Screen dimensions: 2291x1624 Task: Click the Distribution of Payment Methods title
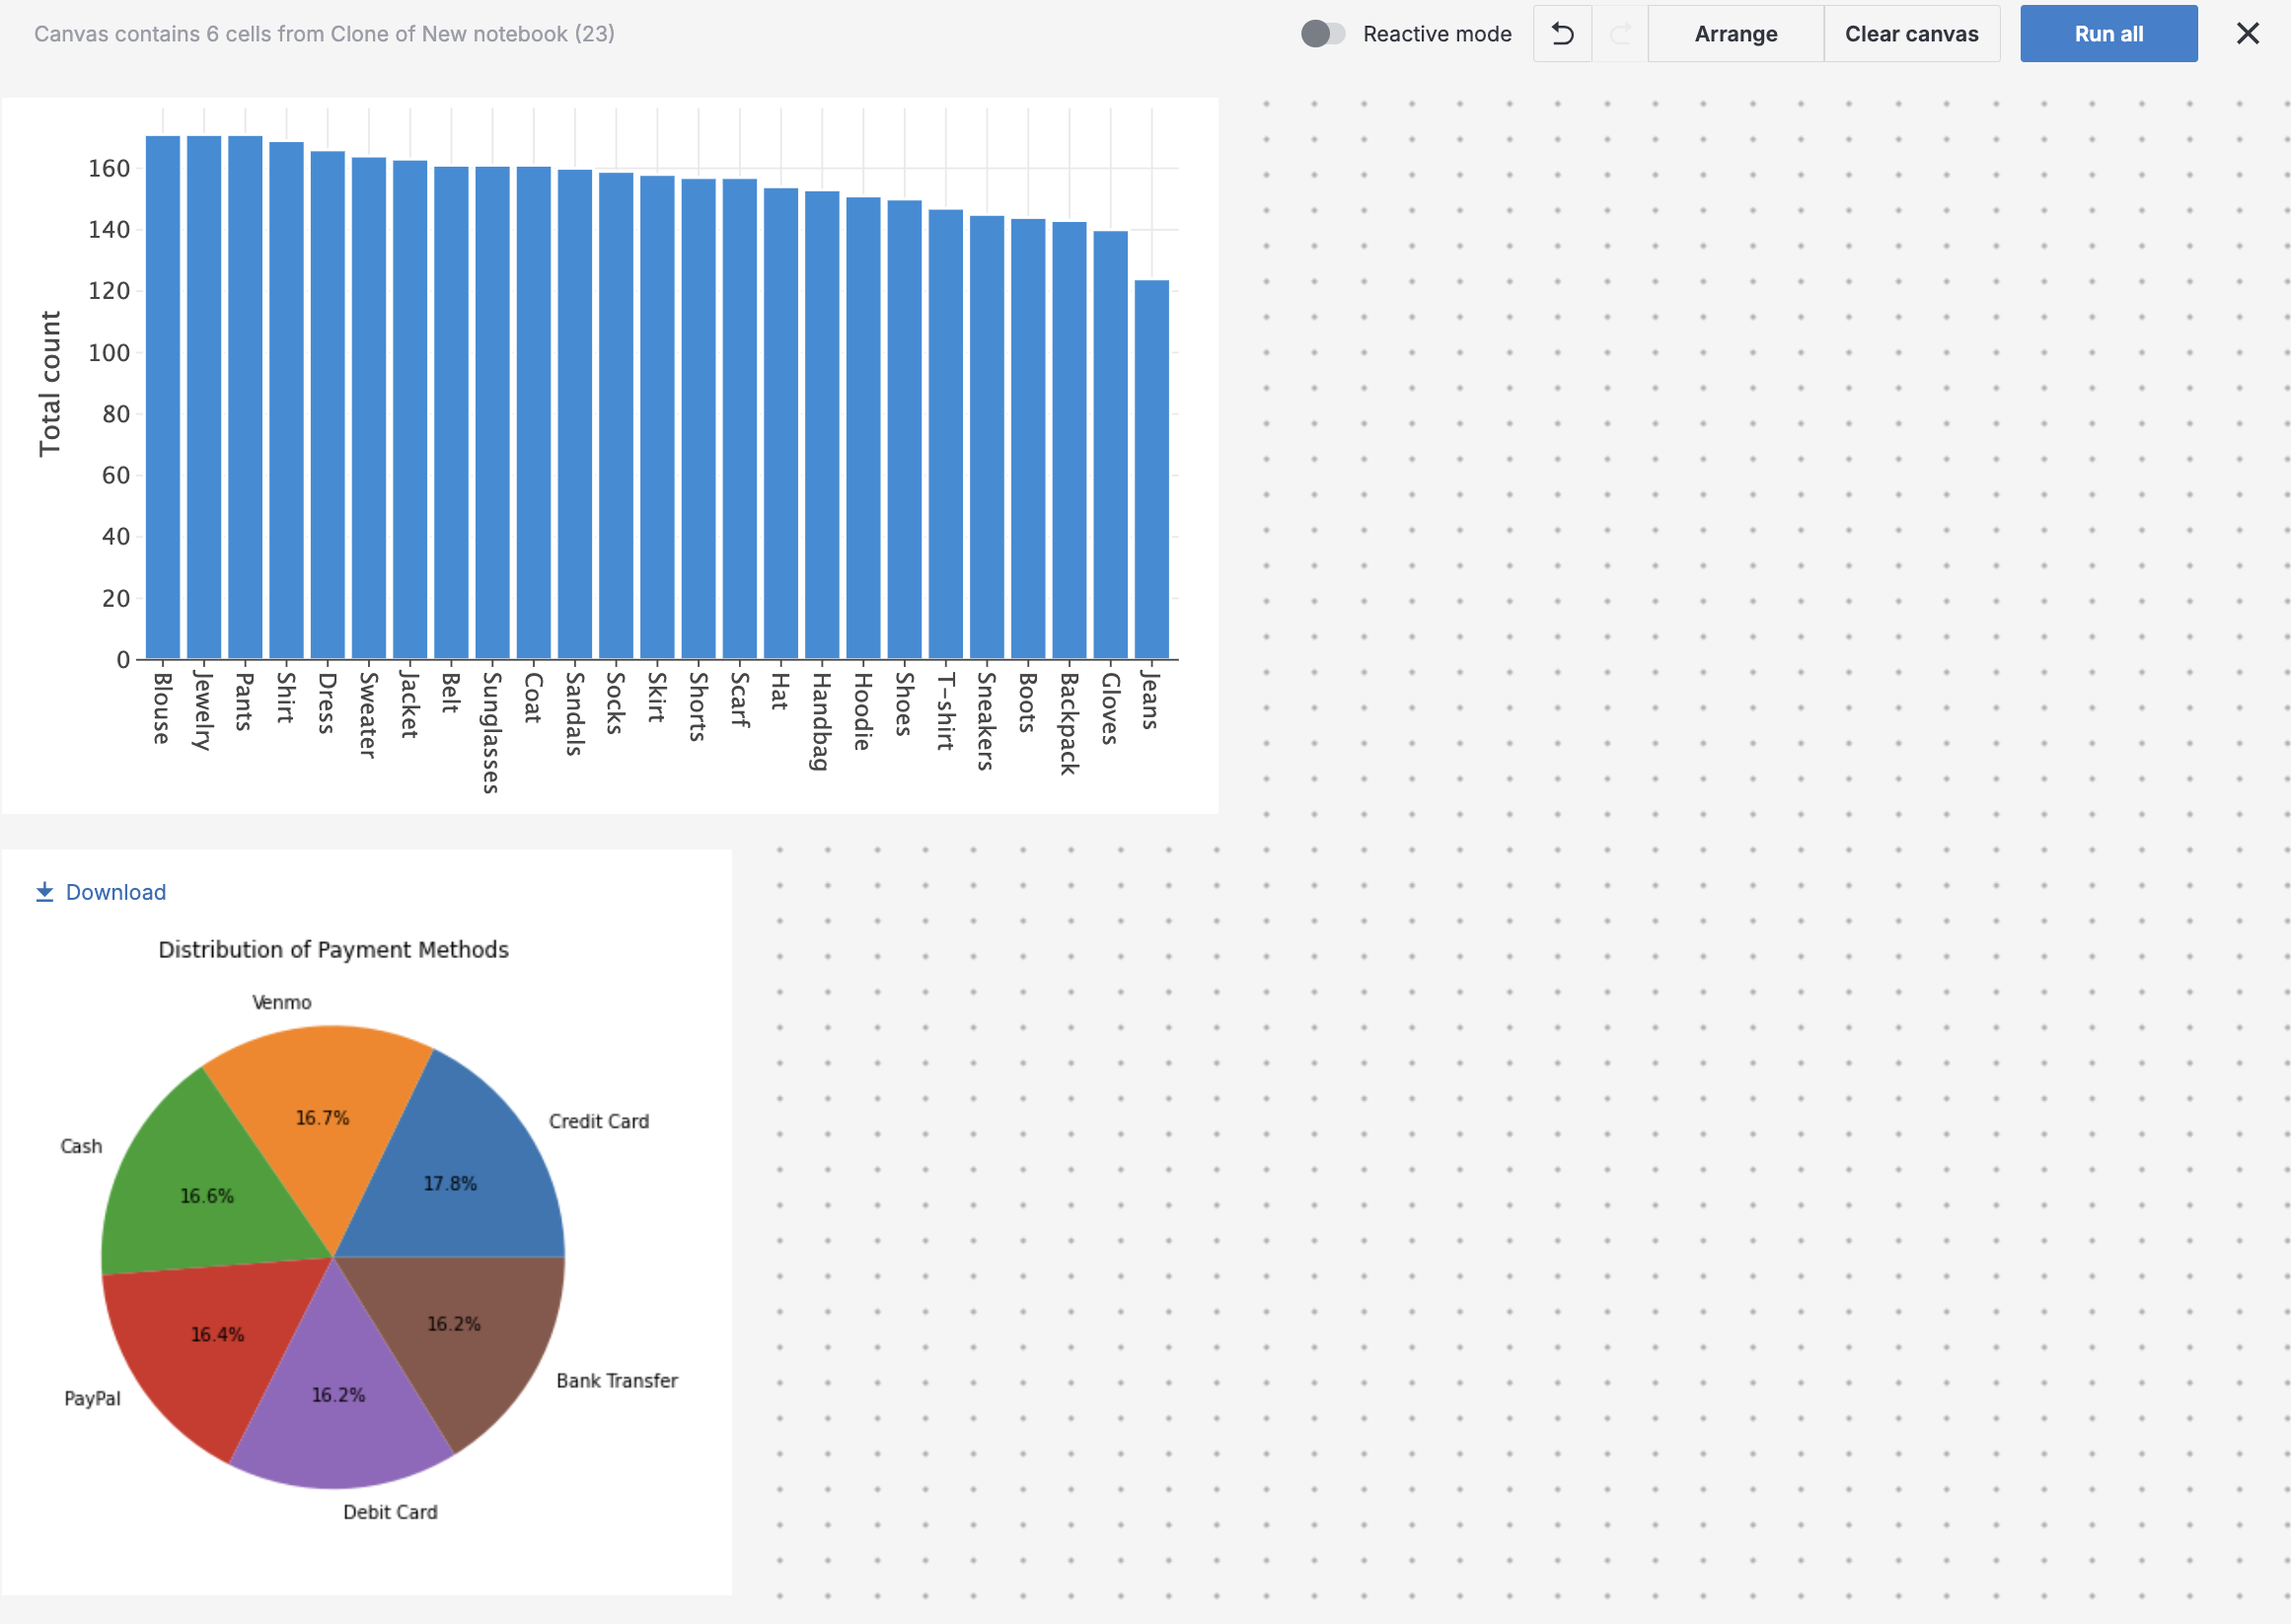click(x=333, y=949)
